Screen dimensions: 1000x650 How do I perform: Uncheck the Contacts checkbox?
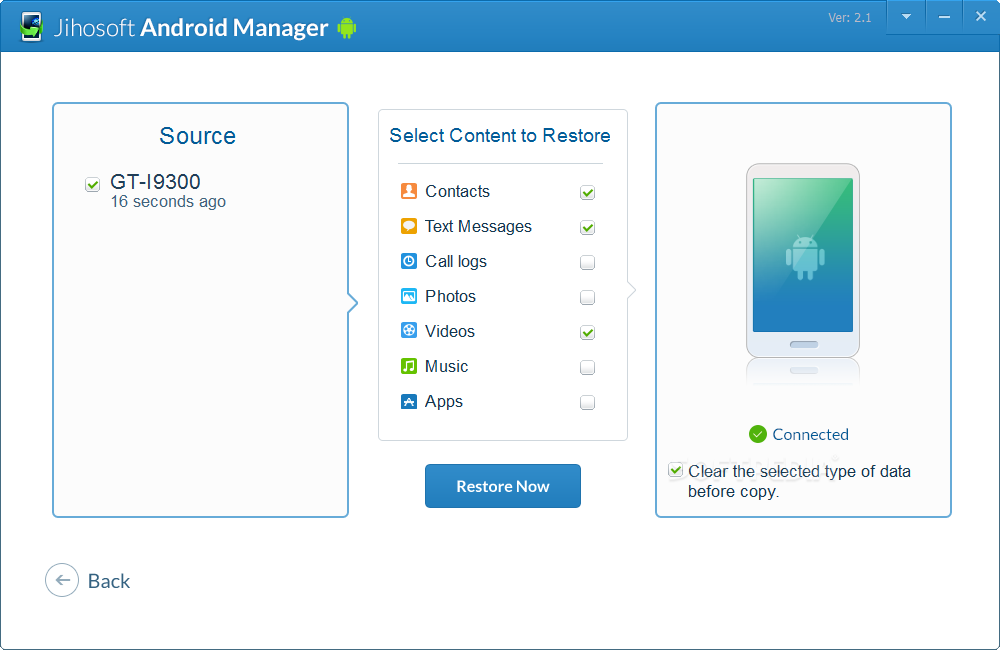click(x=587, y=192)
